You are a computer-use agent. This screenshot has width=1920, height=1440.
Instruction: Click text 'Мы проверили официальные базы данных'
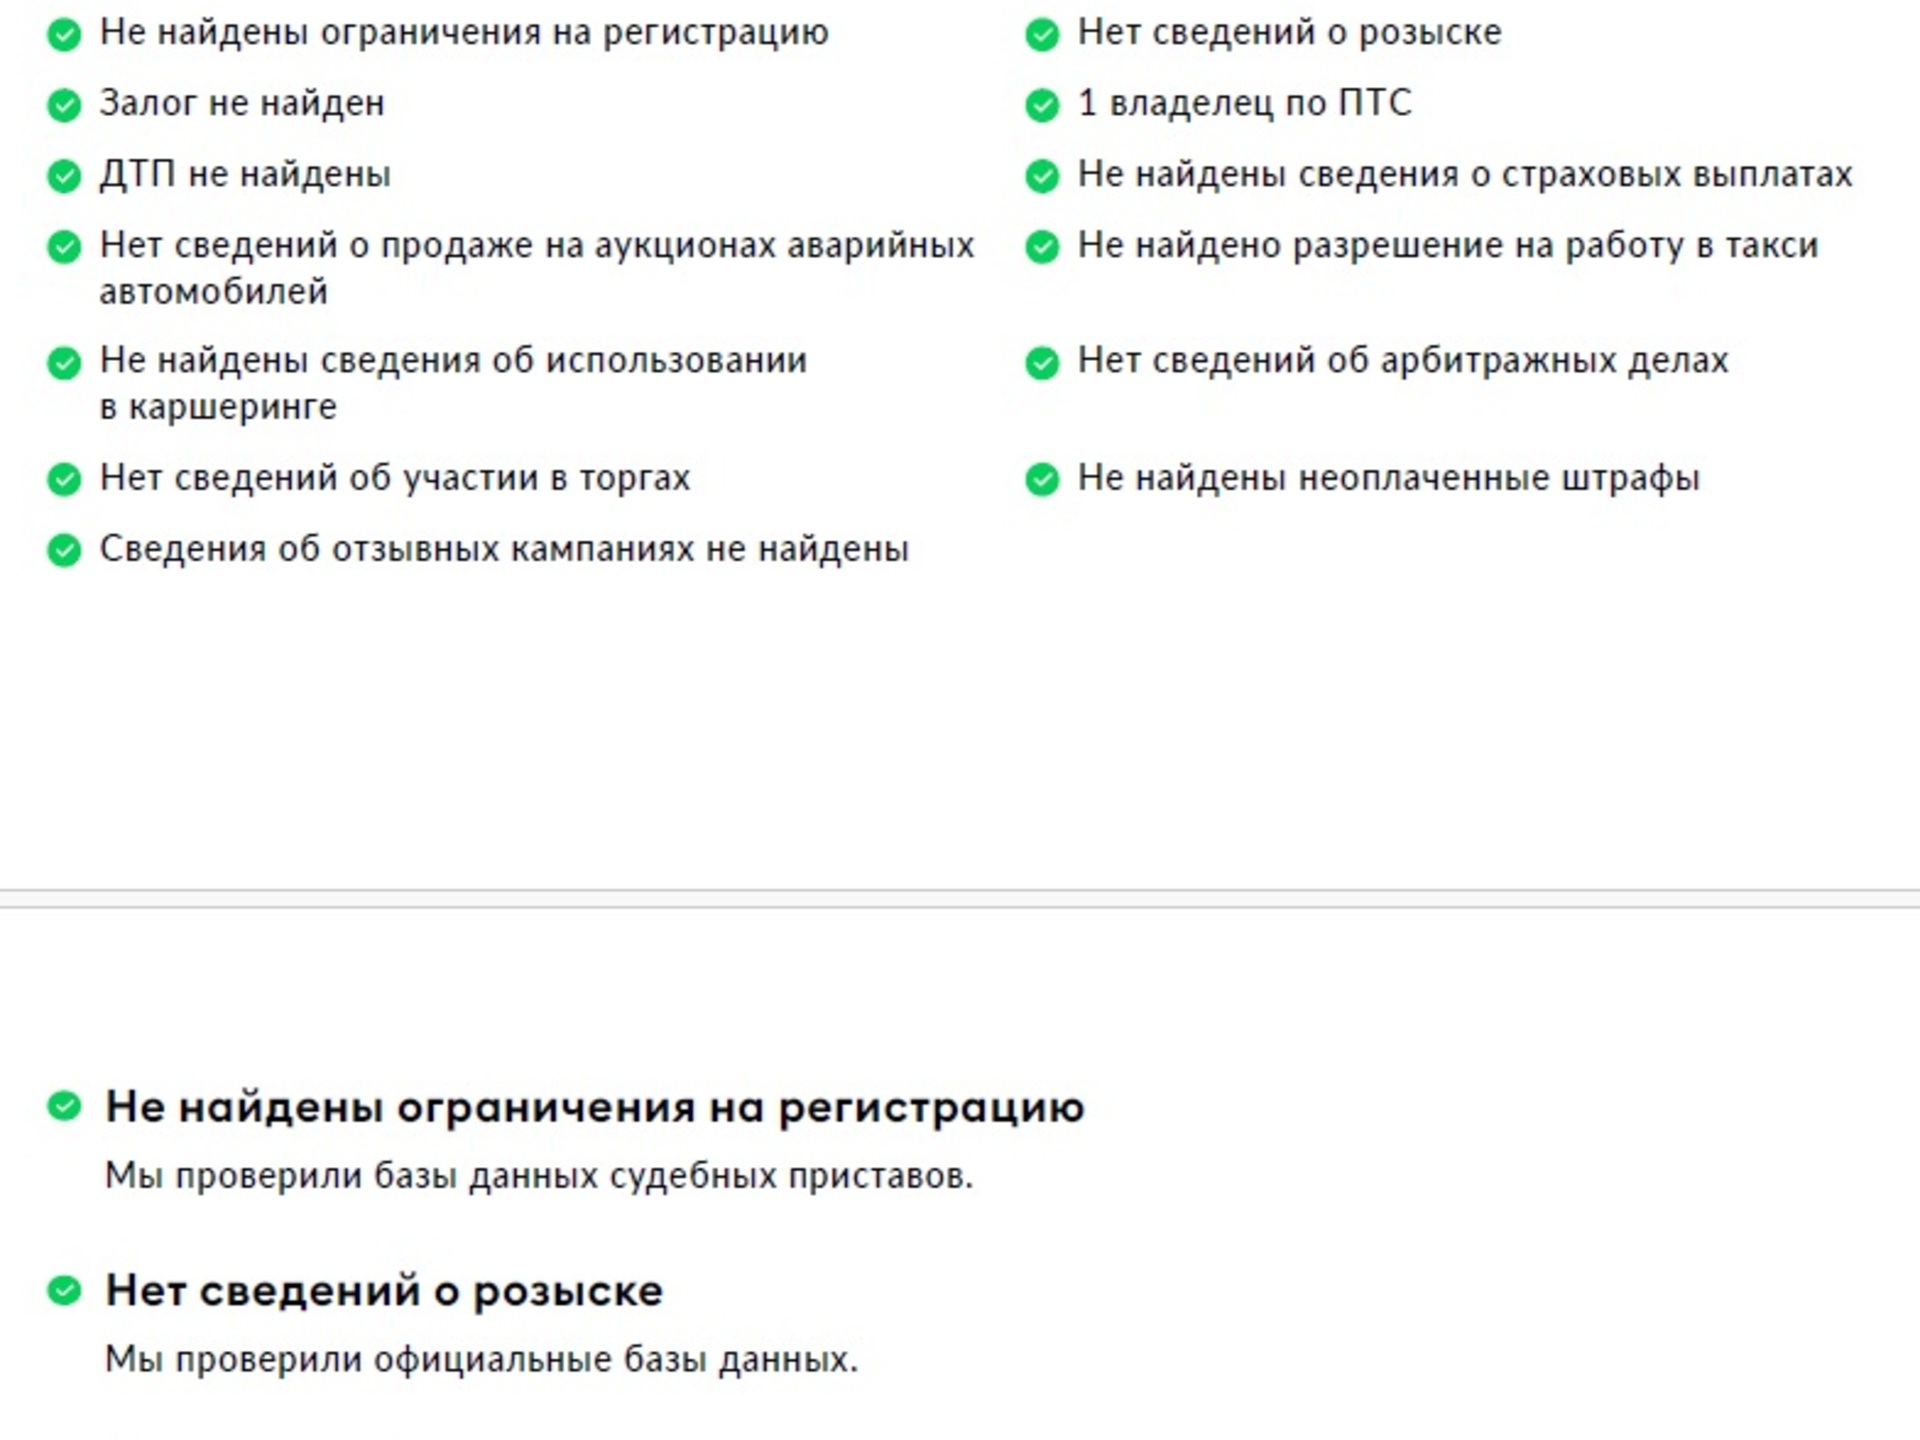pyautogui.click(x=481, y=1360)
